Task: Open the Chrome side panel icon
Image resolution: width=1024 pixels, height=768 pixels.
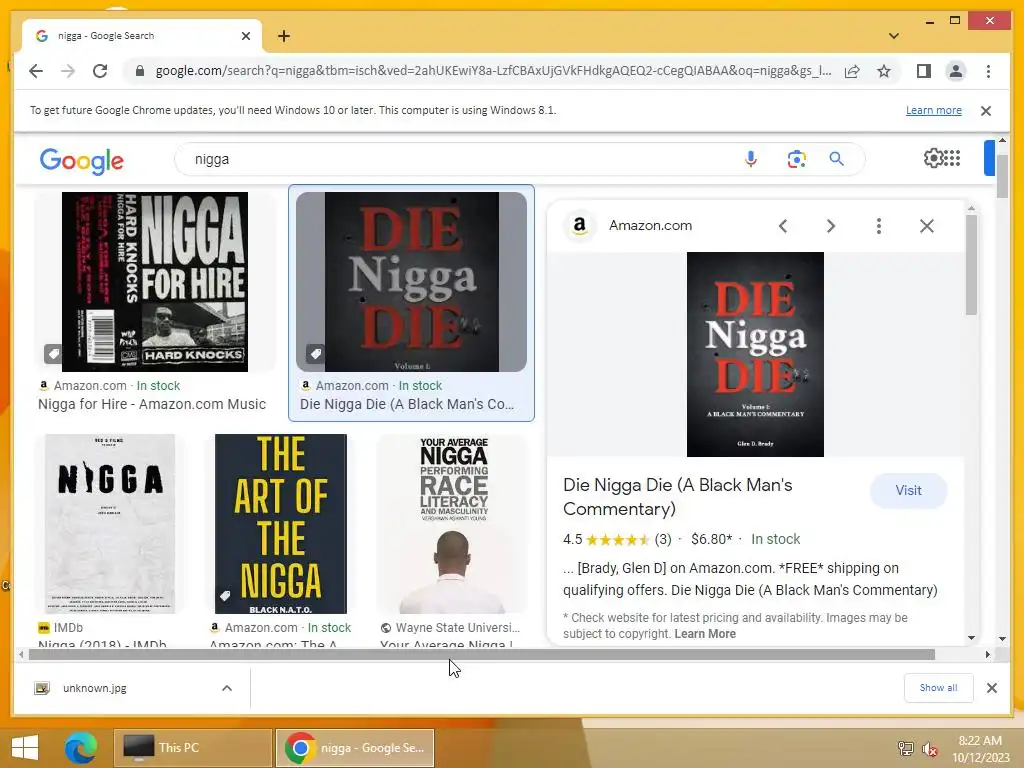Action: pyautogui.click(x=923, y=71)
